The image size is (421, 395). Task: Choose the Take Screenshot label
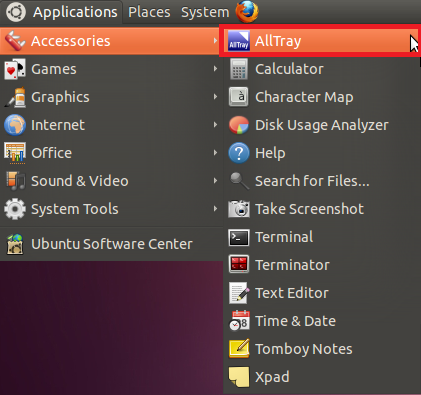click(309, 209)
